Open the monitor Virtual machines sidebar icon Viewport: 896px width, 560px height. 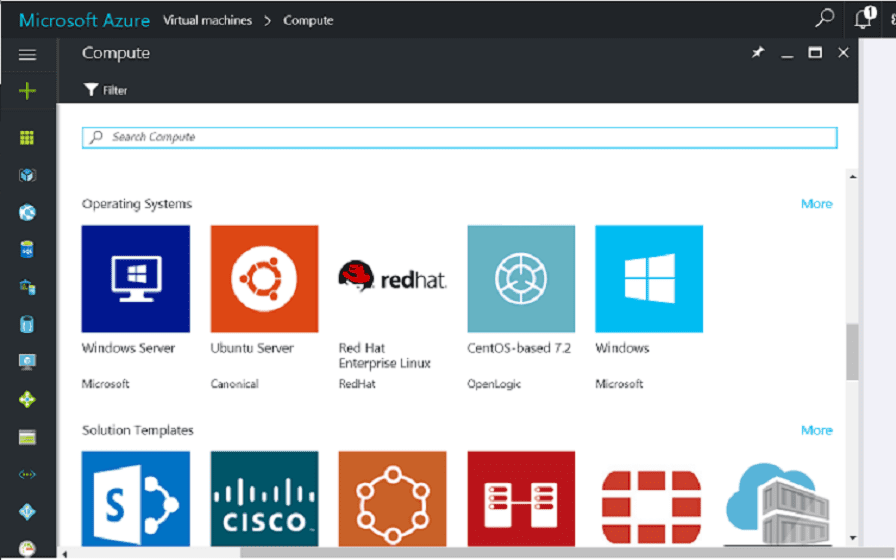[27, 362]
